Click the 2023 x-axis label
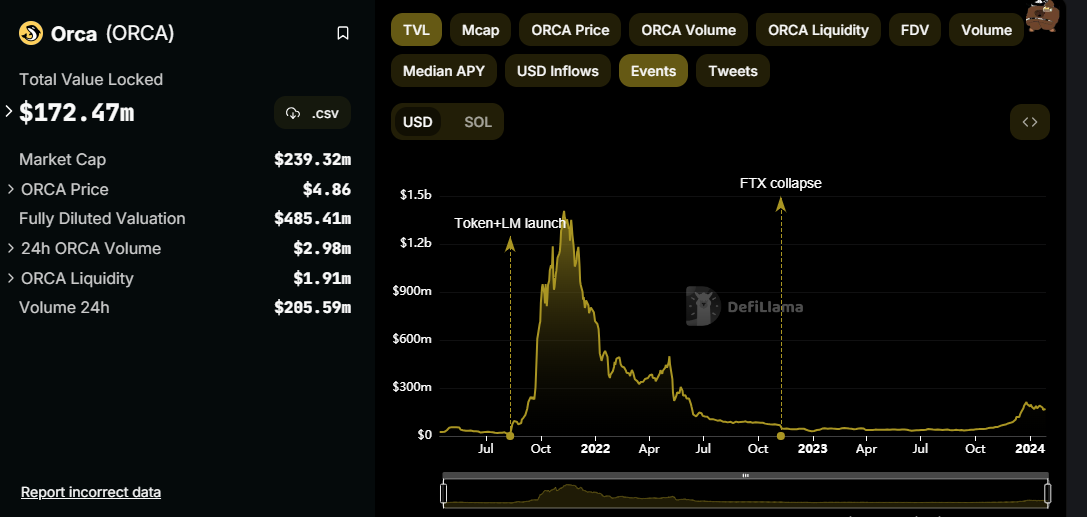Viewport: 1087px width, 517px height. pos(812,448)
